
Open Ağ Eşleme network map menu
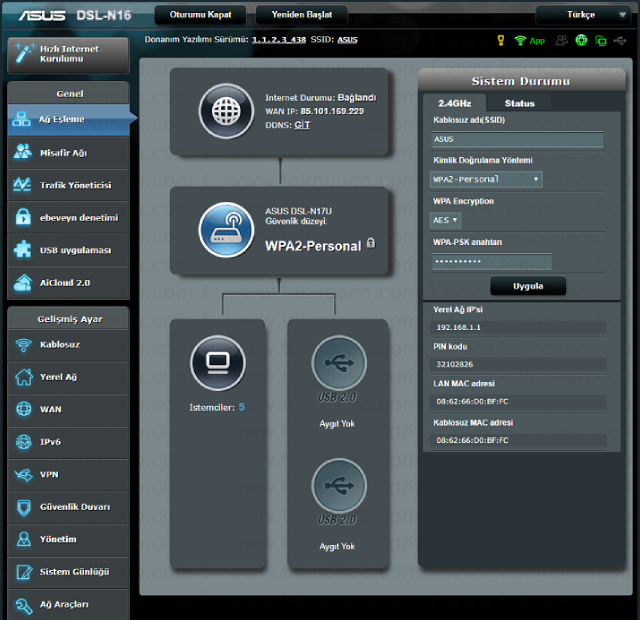tap(69, 120)
